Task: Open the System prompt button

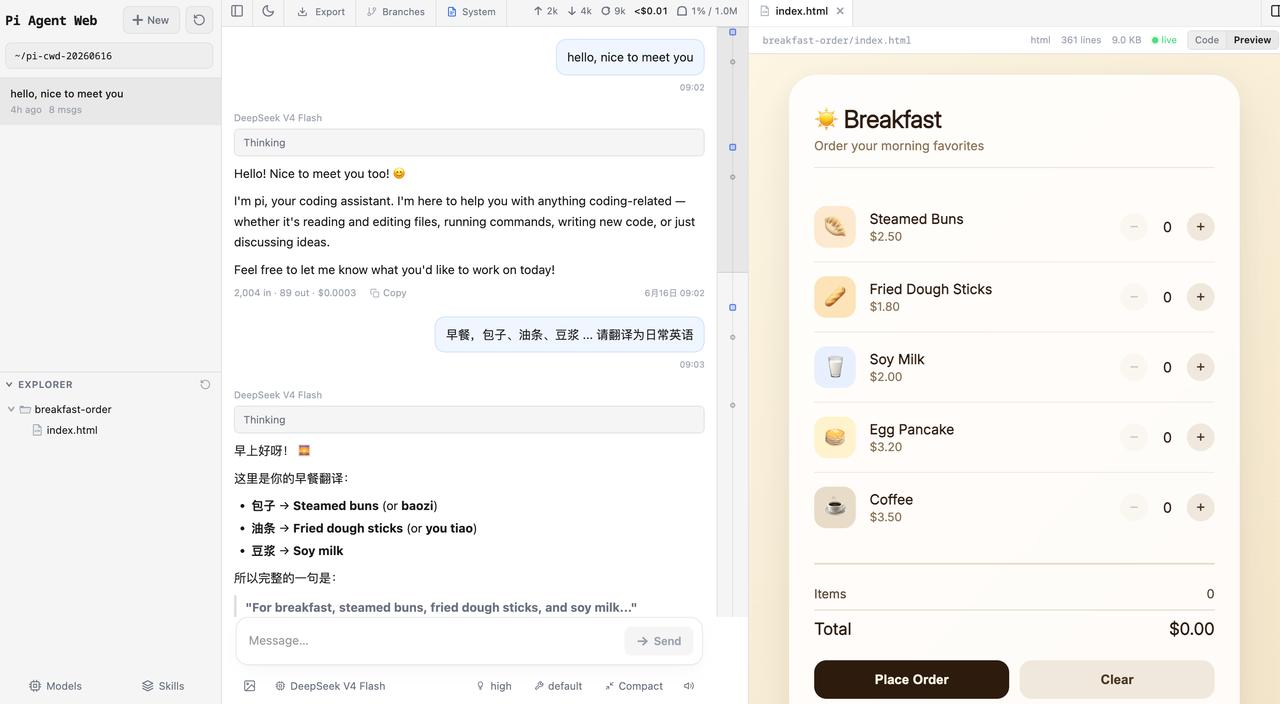Action: point(471,11)
